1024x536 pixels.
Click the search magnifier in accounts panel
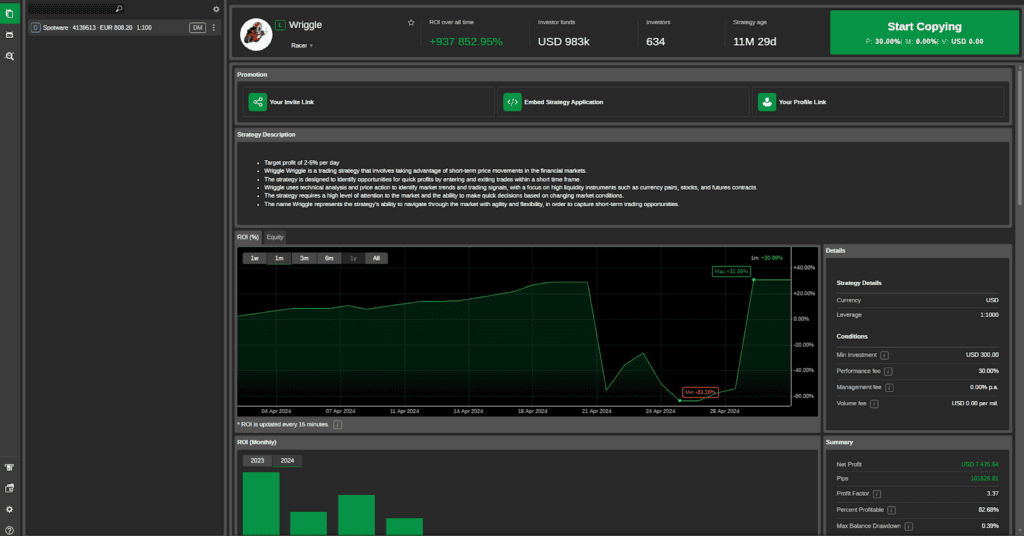pos(119,8)
